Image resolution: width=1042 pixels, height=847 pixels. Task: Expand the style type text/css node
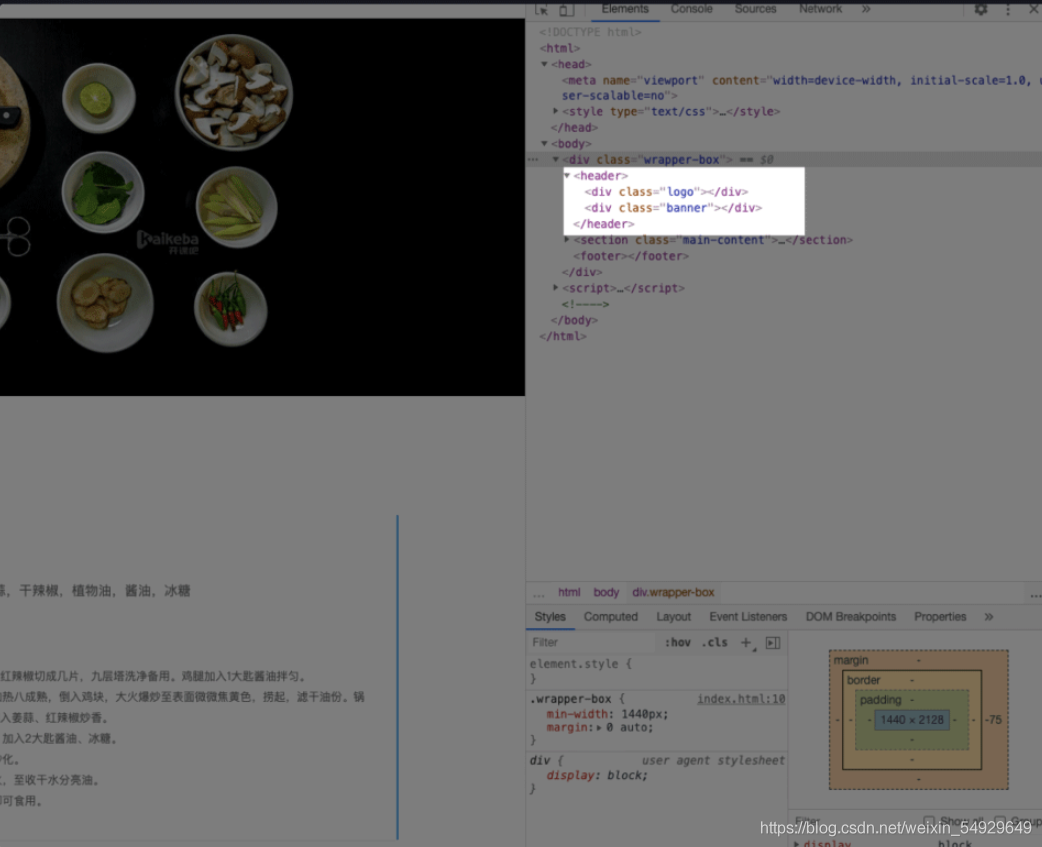pyautogui.click(x=556, y=111)
